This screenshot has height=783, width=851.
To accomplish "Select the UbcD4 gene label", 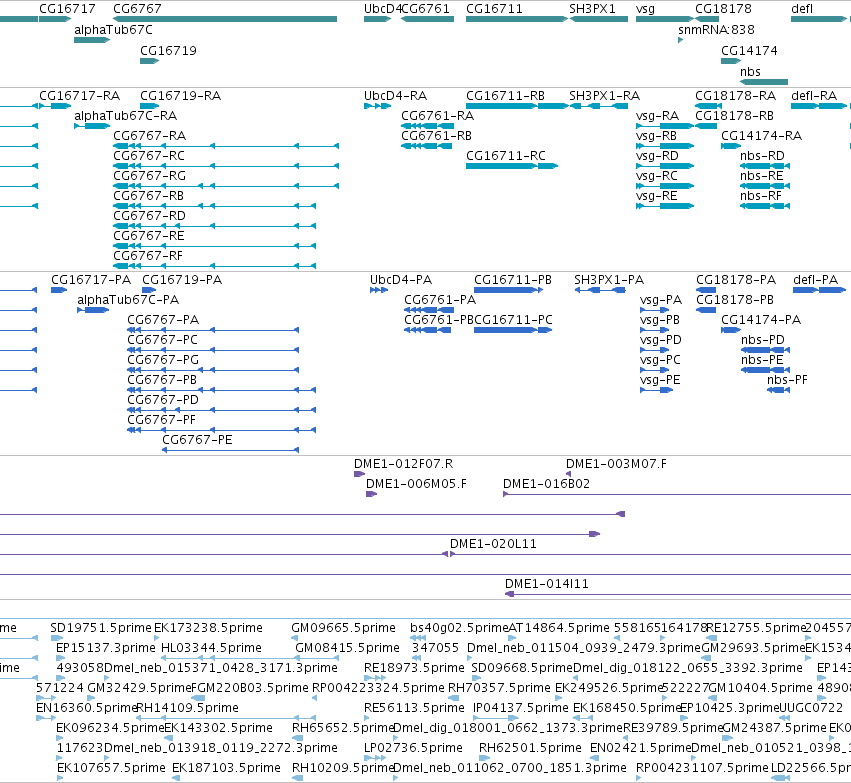I will pyautogui.click(x=383, y=9).
